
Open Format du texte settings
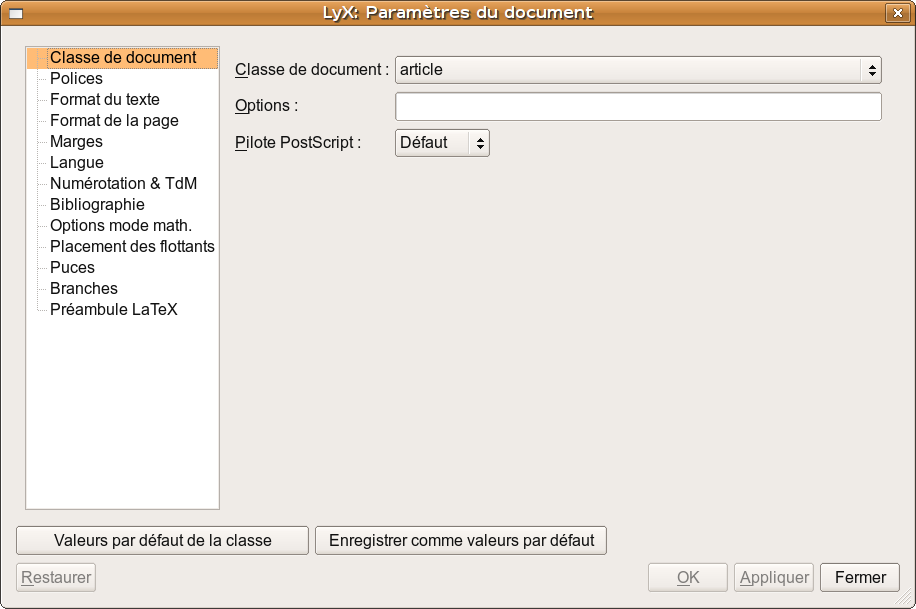coord(104,99)
